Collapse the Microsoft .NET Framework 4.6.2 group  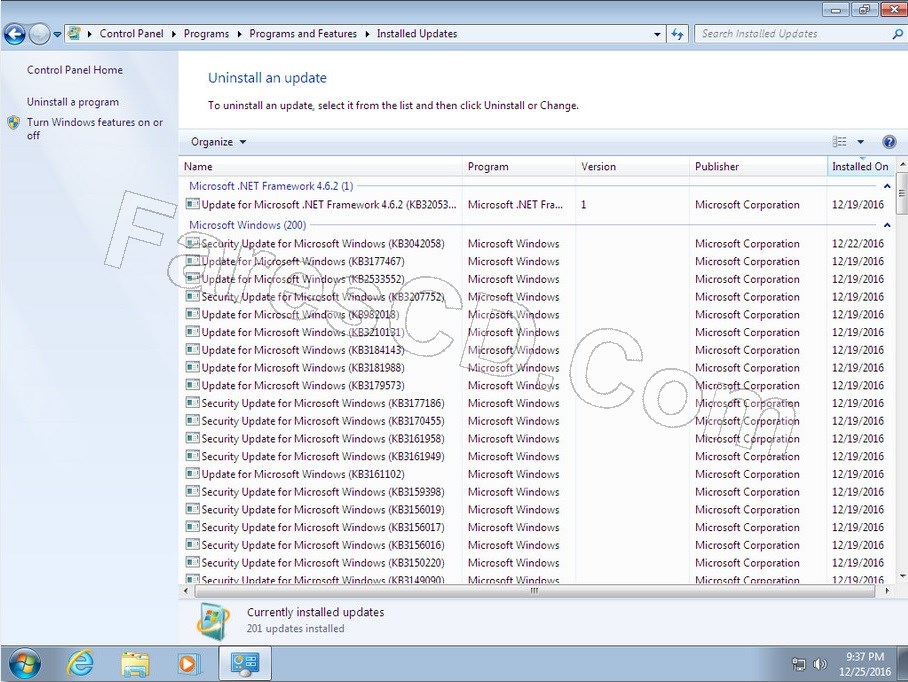click(887, 186)
